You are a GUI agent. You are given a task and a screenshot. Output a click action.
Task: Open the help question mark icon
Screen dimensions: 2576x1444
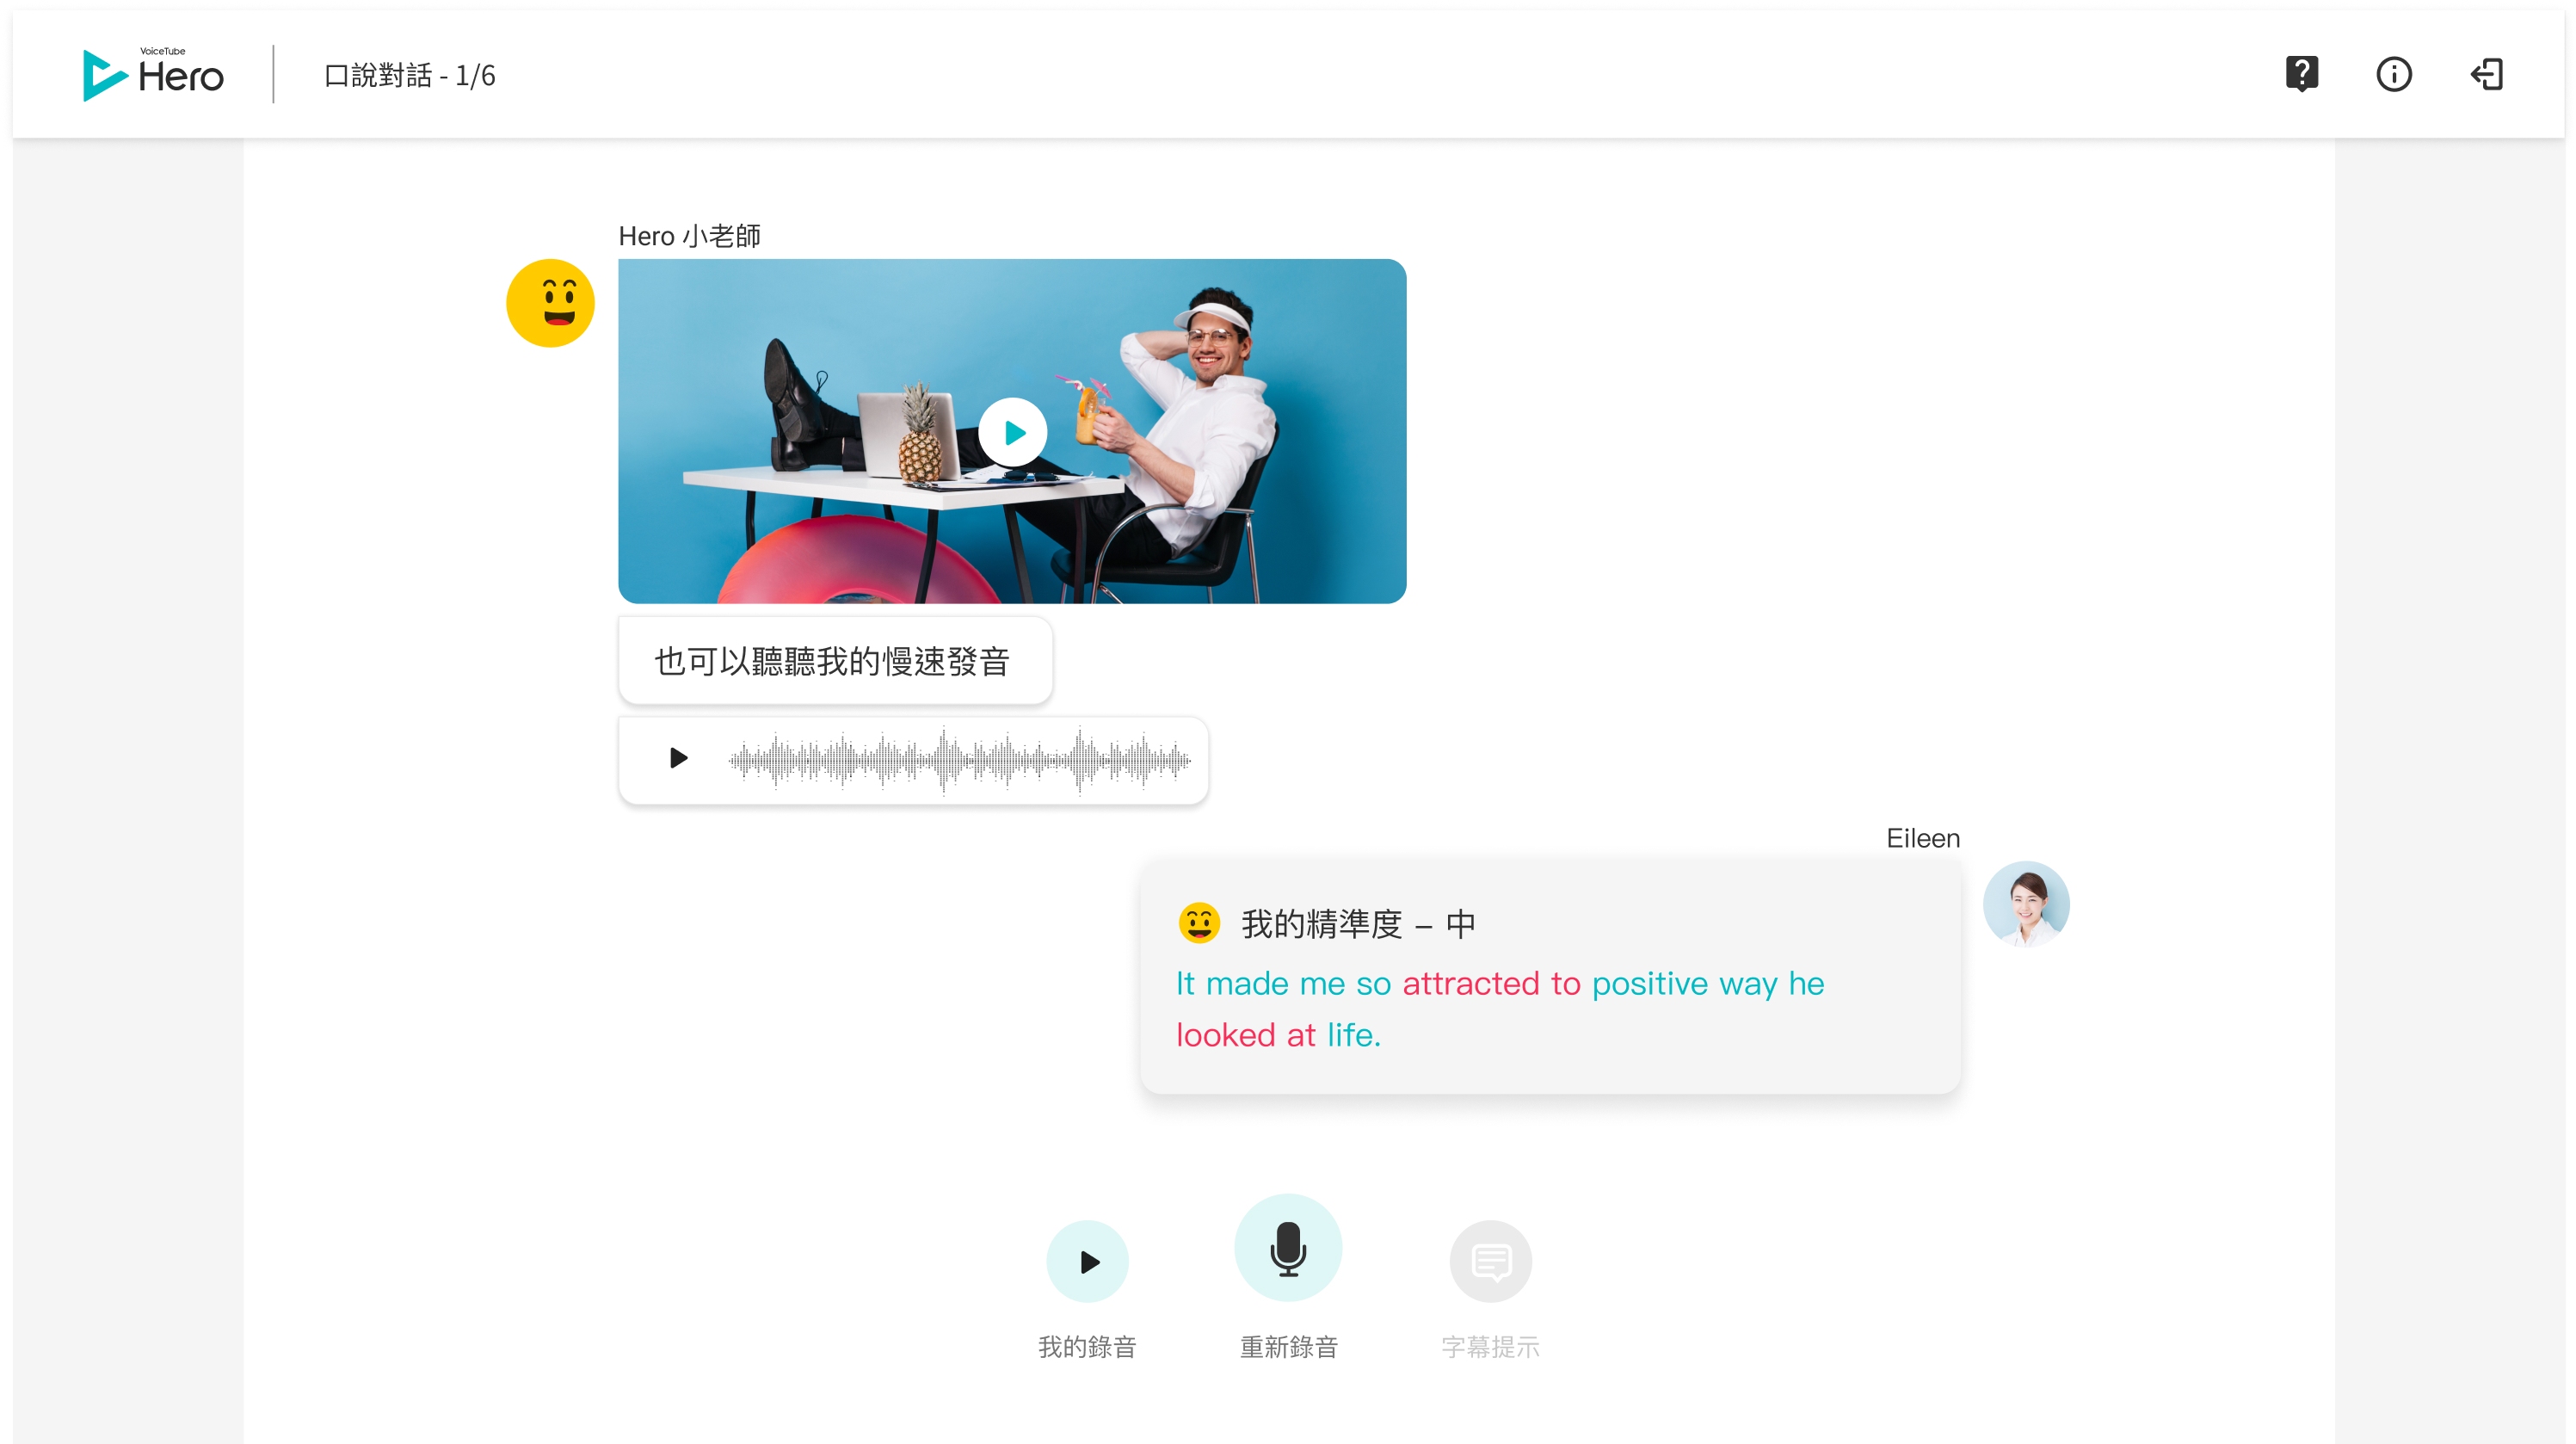point(2301,74)
